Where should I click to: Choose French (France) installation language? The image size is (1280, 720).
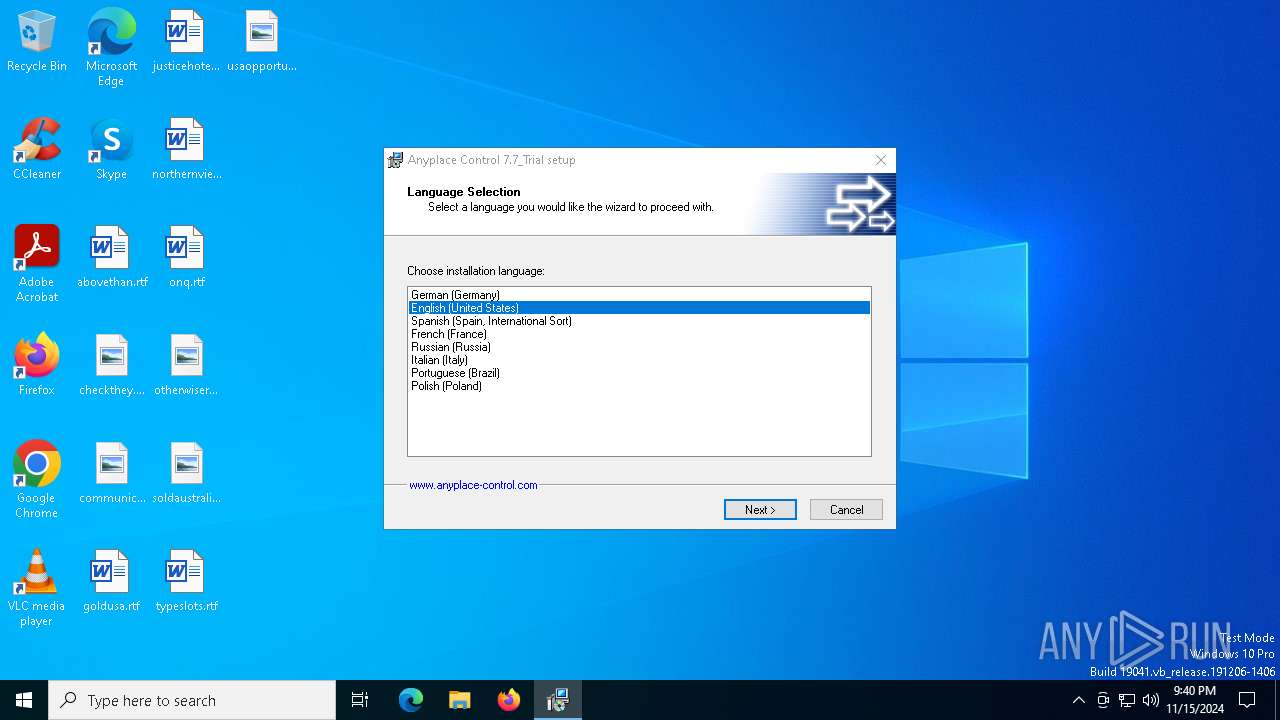[639, 334]
